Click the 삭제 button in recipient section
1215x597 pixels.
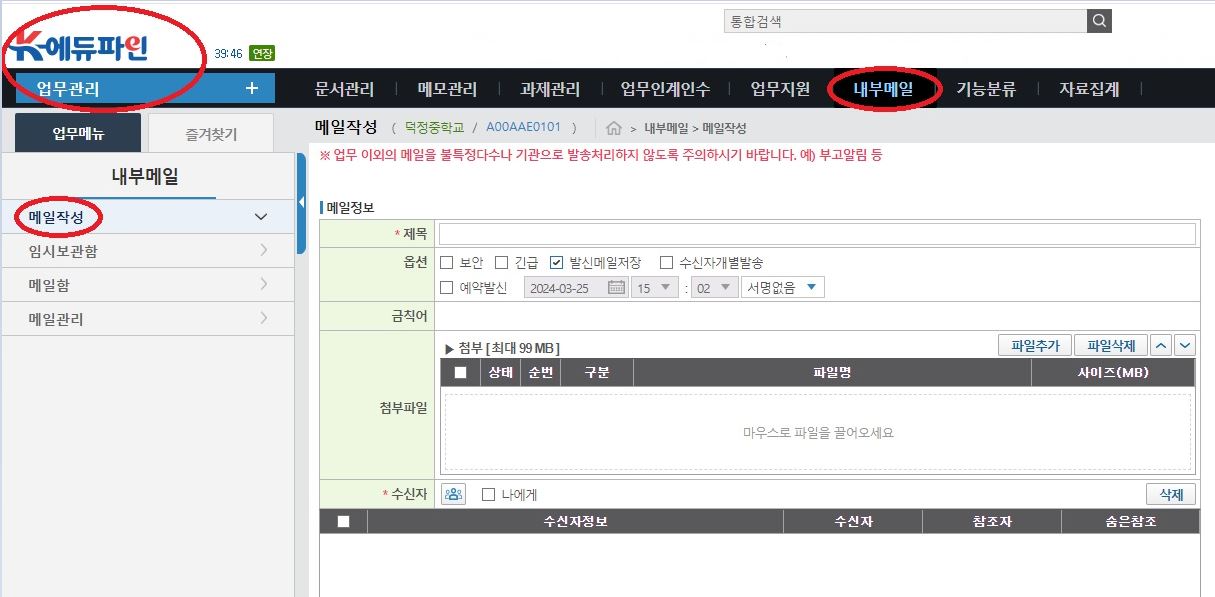[1170, 493]
